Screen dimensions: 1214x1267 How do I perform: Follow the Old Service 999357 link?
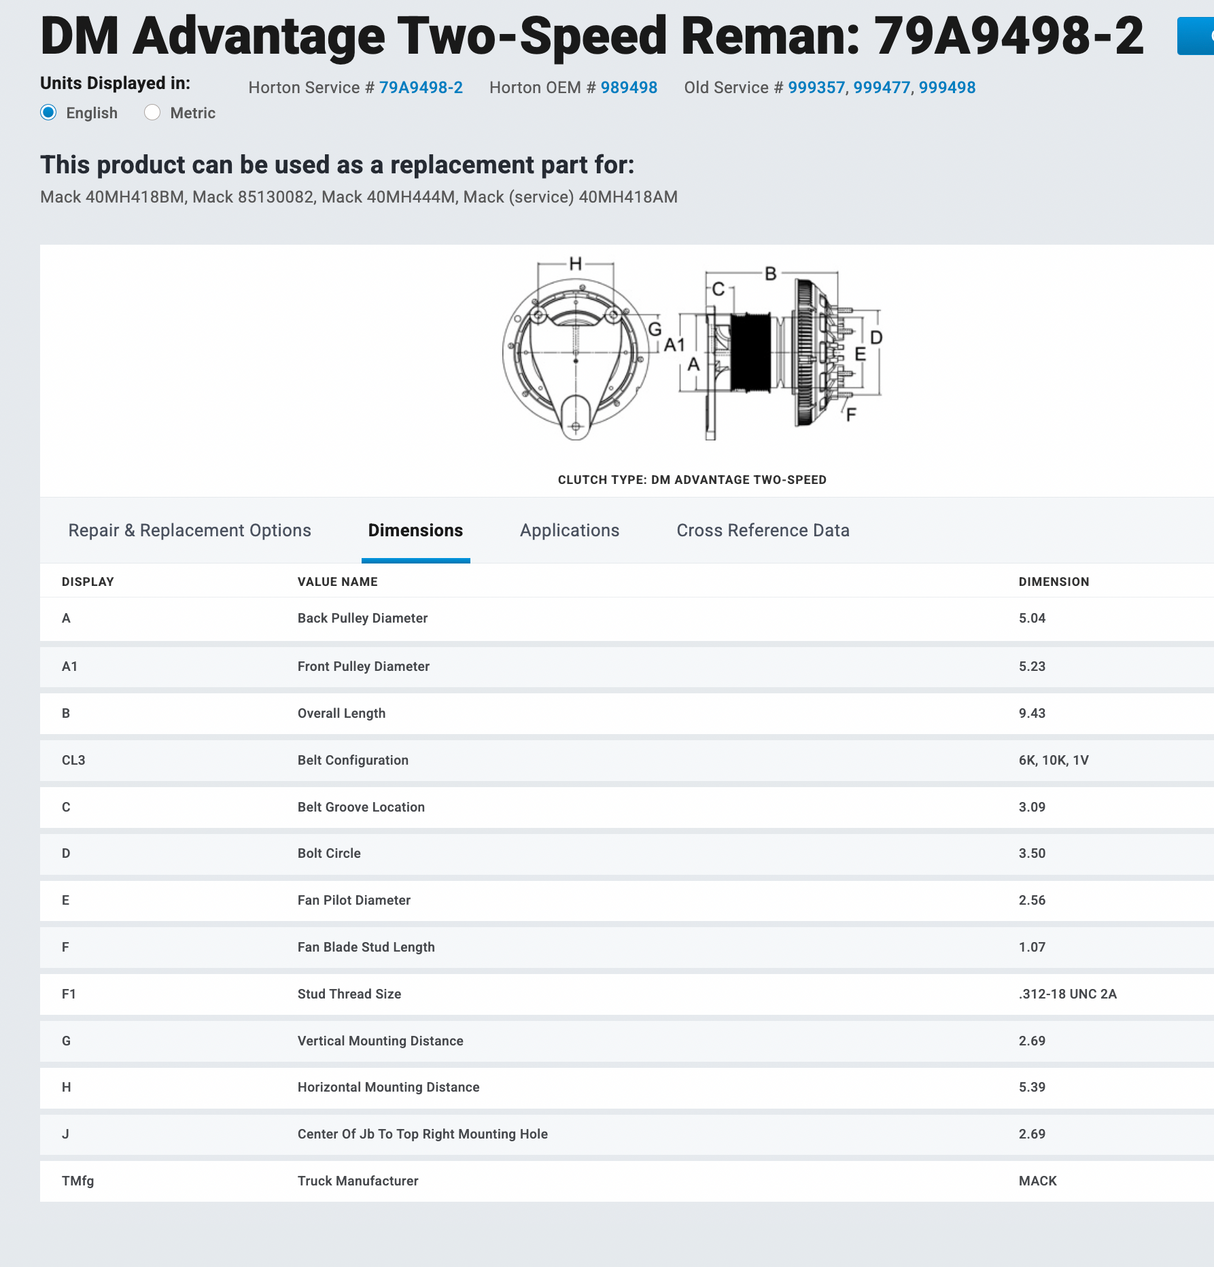[x=816, y=88]
